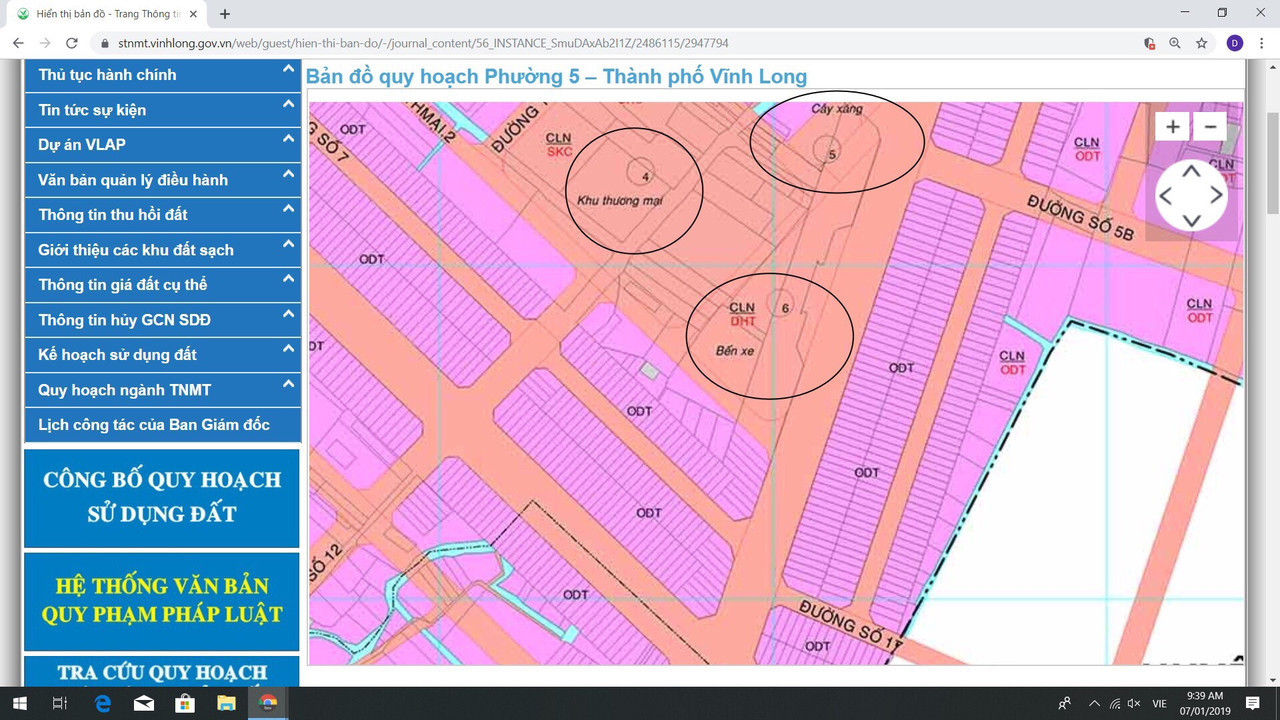Pan the map right with the arrow
The height and width of the screenshot is (720, 1280).
(1216, 195)
